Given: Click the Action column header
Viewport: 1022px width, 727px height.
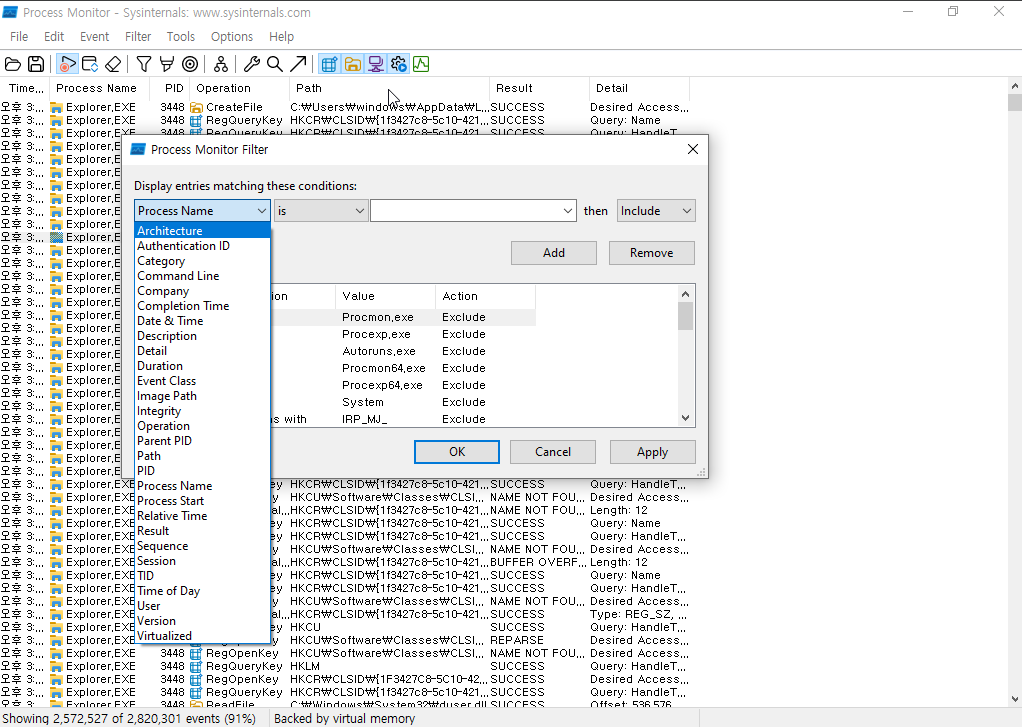Looking at the screenshot, I should 485,296.
